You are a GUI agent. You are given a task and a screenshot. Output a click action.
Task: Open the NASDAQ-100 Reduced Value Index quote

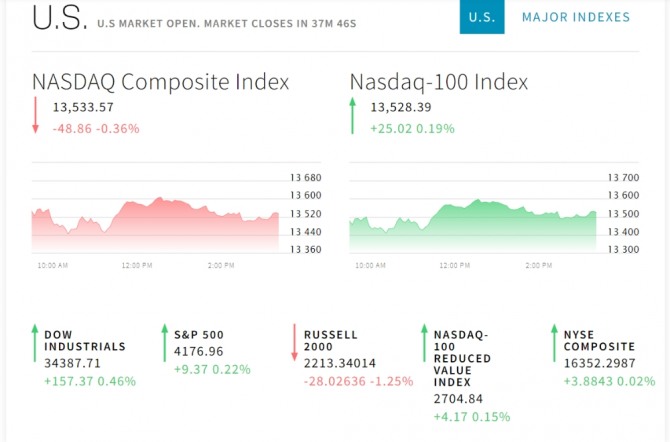[462, 358]
